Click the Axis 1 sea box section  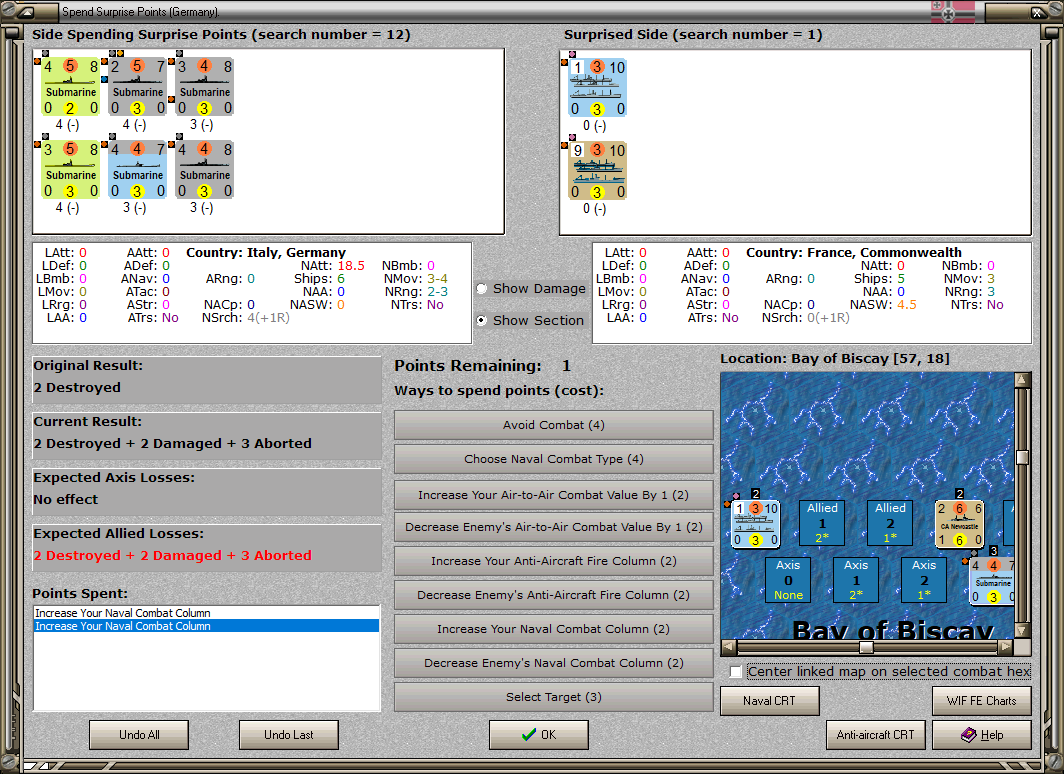(x=856, y=580)
